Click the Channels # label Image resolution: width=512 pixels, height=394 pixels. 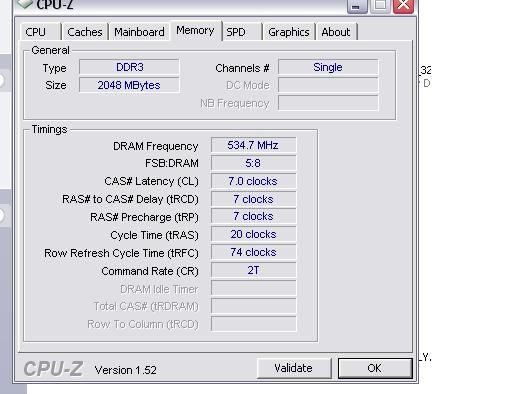(x=242, y=68)
